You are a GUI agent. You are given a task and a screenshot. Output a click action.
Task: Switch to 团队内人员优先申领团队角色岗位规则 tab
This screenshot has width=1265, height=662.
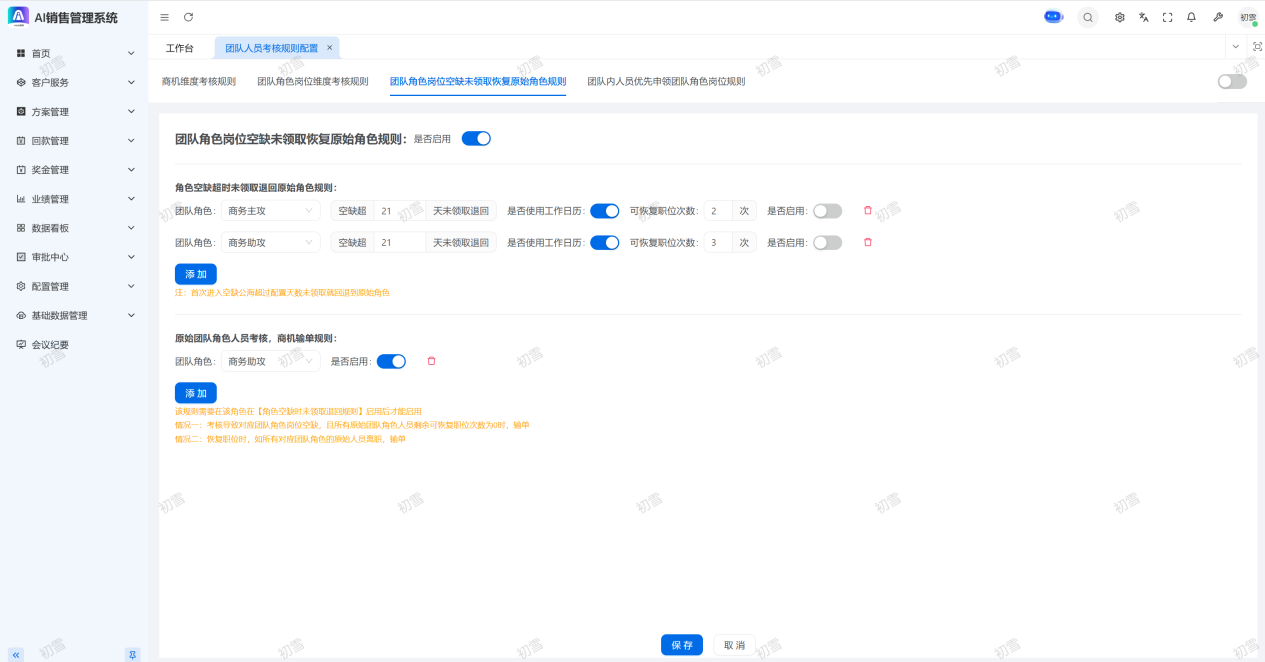[666, 82]
